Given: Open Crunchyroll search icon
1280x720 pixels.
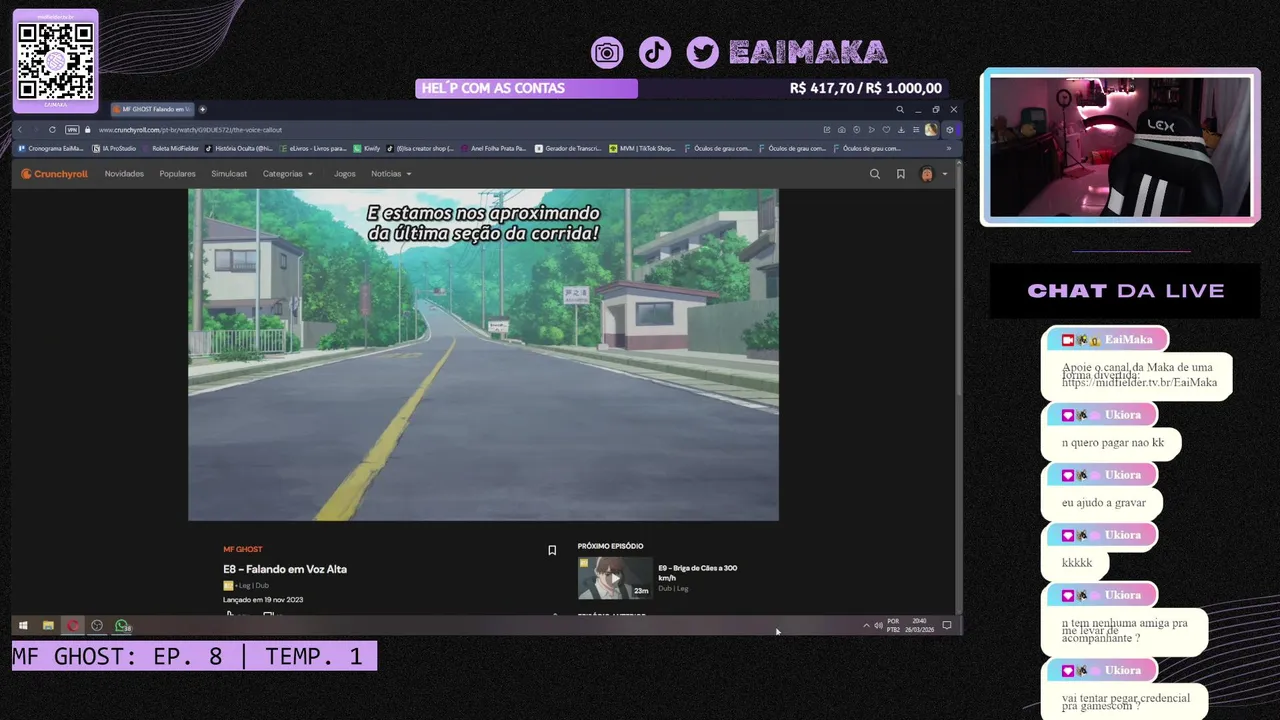Looking at the screenshot, I should pyautogui.click(x=875, y=174).
